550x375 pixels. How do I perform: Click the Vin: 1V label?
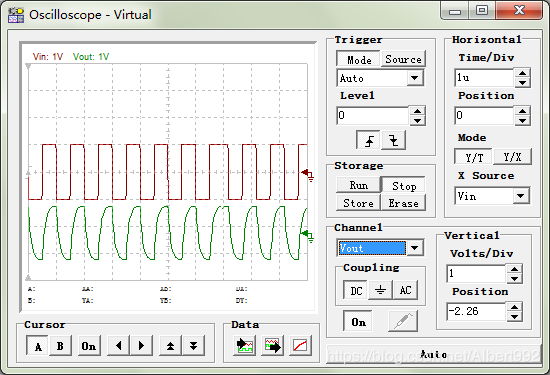[x=48, y=56]
